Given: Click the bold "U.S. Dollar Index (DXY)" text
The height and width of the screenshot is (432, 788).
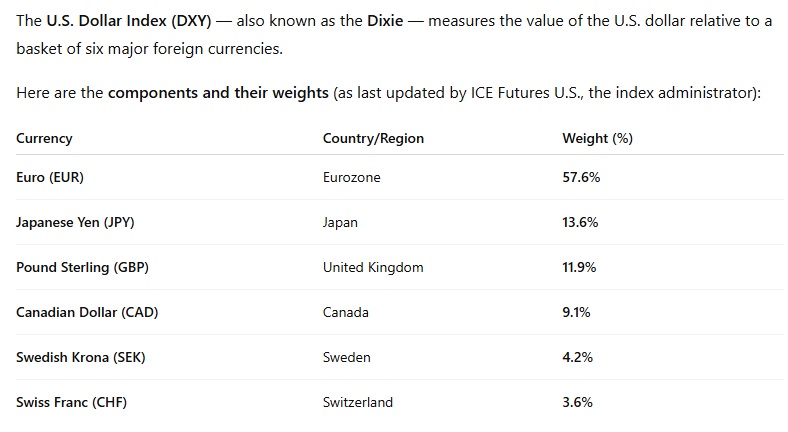Looking at the screenshot, I should click(129, 20).
